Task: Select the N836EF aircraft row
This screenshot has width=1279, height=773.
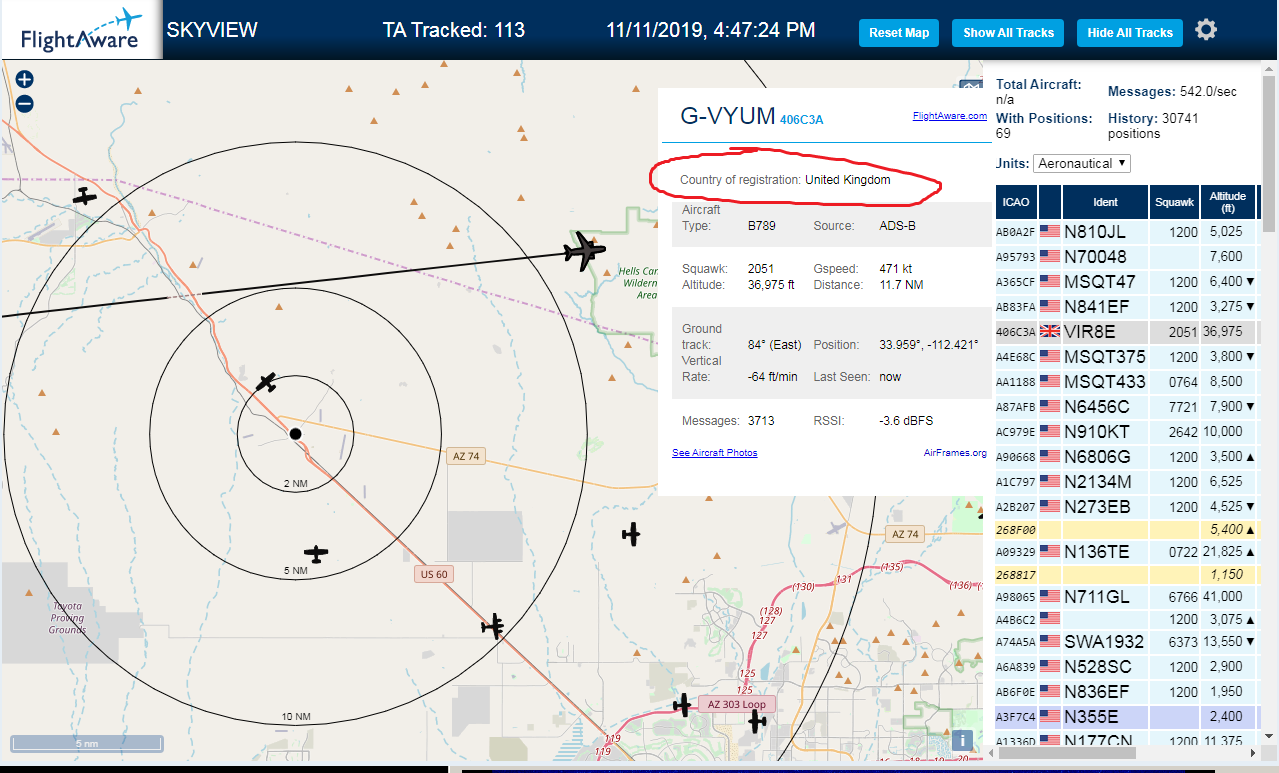Action: [1126, 691]
